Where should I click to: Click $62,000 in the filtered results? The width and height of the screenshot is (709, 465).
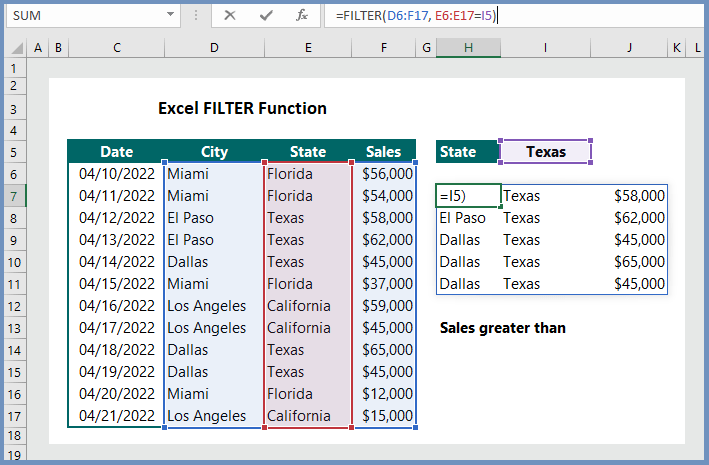pyautogui.click(x=629, y=218)
